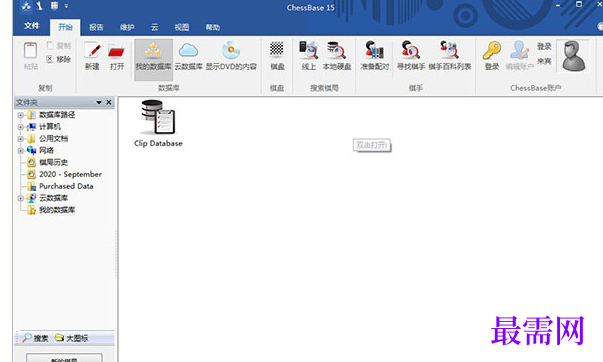Expand the 云数据库 tree node
This screenshot has width=603, height=362.
coord(20,199)
